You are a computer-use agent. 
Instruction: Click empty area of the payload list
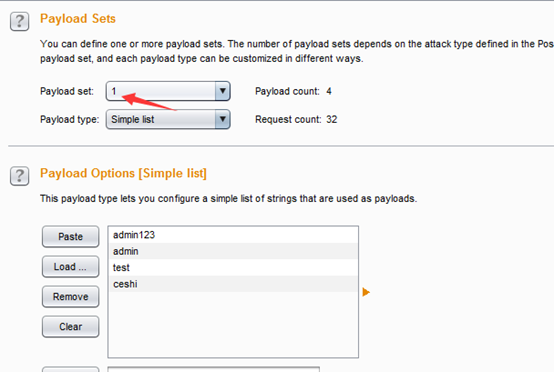tap(233, 324)
